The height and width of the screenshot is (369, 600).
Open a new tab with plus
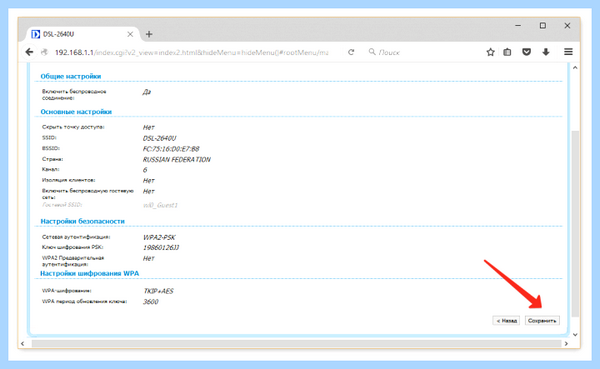point(149,34)
